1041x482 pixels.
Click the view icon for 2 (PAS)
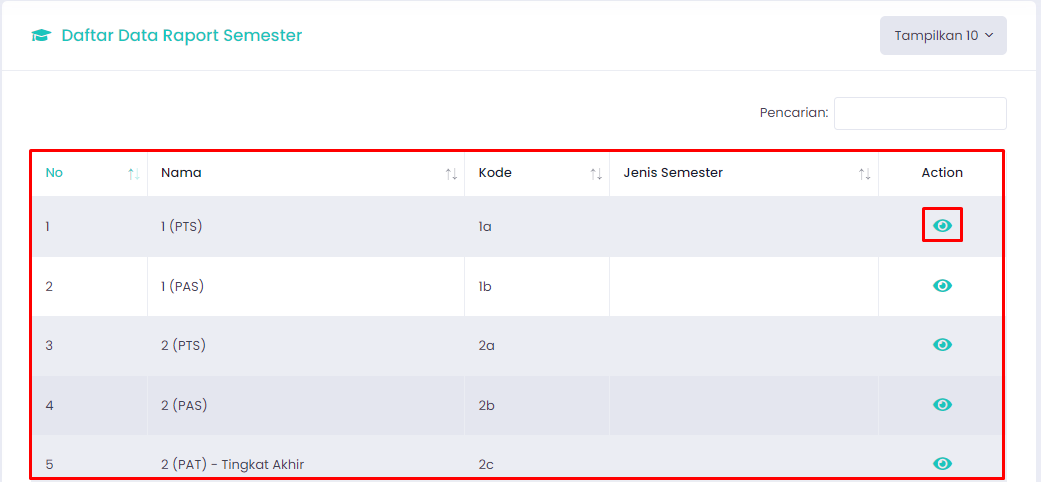[942, 404]
